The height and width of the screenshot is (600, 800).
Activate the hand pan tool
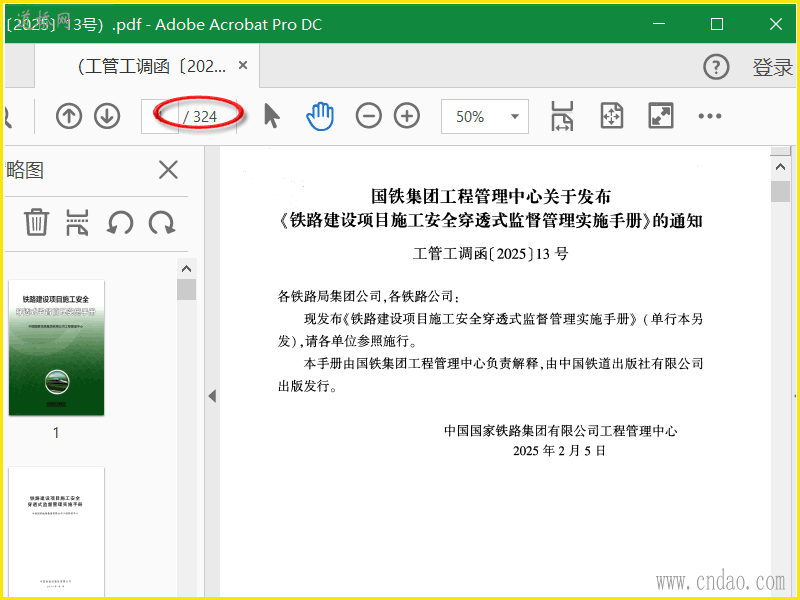tap(320, 116)
